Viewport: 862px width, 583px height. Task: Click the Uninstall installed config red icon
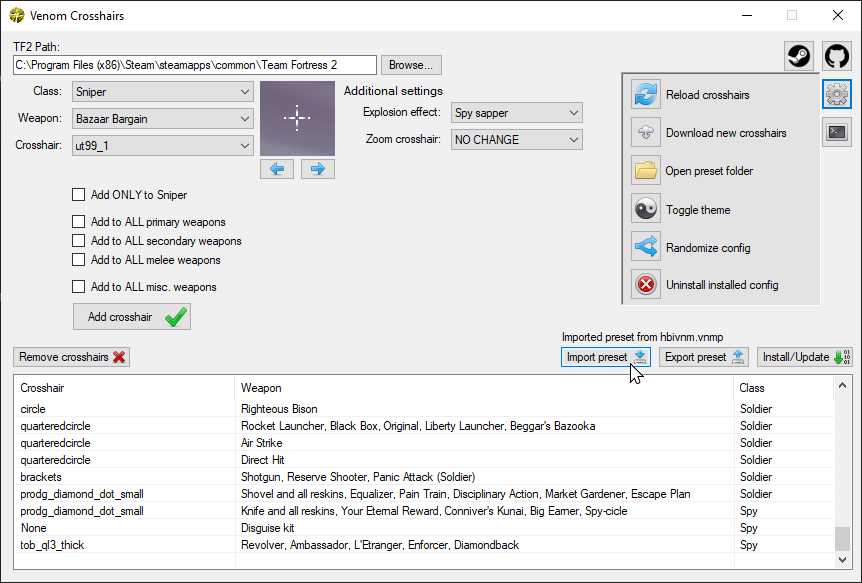point(645,285)
